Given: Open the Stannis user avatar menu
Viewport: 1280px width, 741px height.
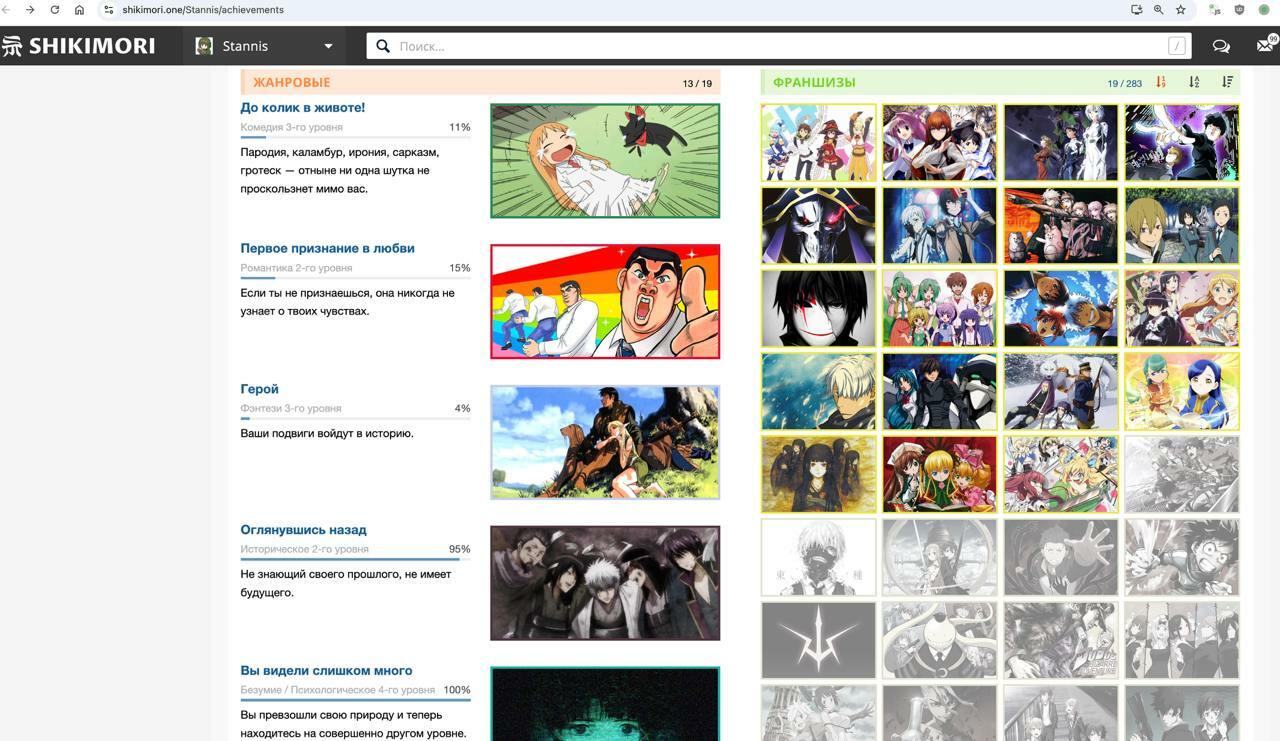Looking at the screenshot, I should pyautogui.click(x=205, y=46).
